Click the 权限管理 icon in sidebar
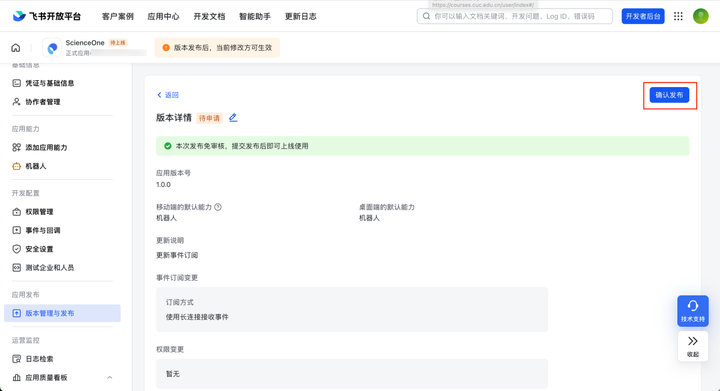The width and height of the screenshot is (720, 391). [17, 212]
